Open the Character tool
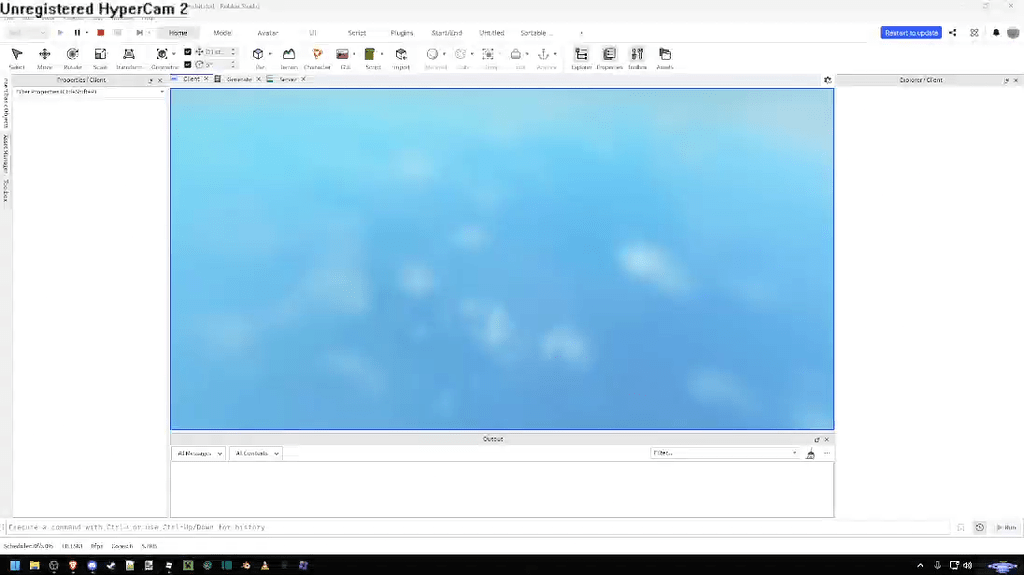Image resolution: width=1024 pixels, height=575 pixels. pyautogui.click(x=317, y=58)
